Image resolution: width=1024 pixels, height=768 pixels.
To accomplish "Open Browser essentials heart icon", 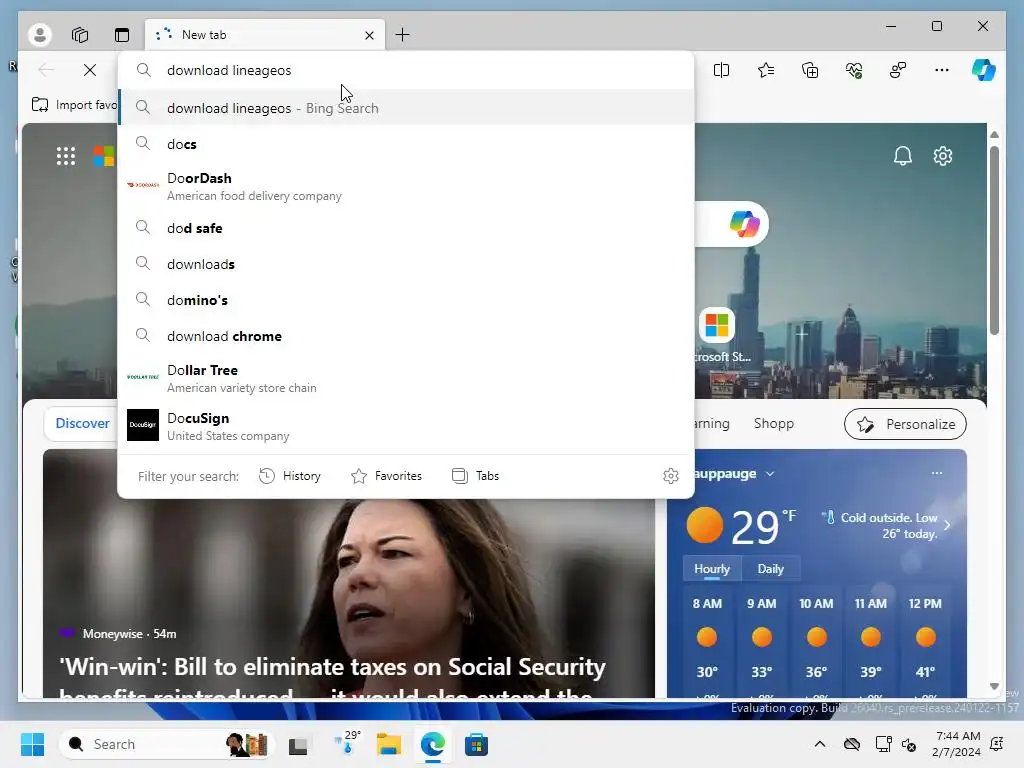I will tap(854, 70).
